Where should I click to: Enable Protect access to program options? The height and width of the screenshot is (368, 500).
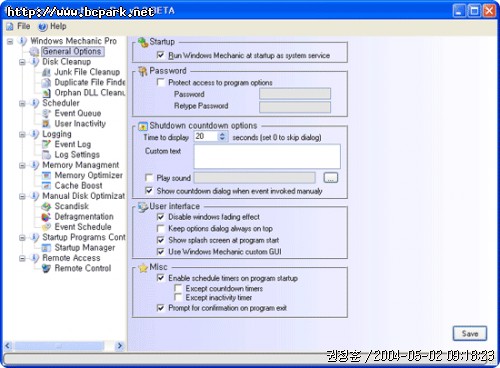pos(161,82)
